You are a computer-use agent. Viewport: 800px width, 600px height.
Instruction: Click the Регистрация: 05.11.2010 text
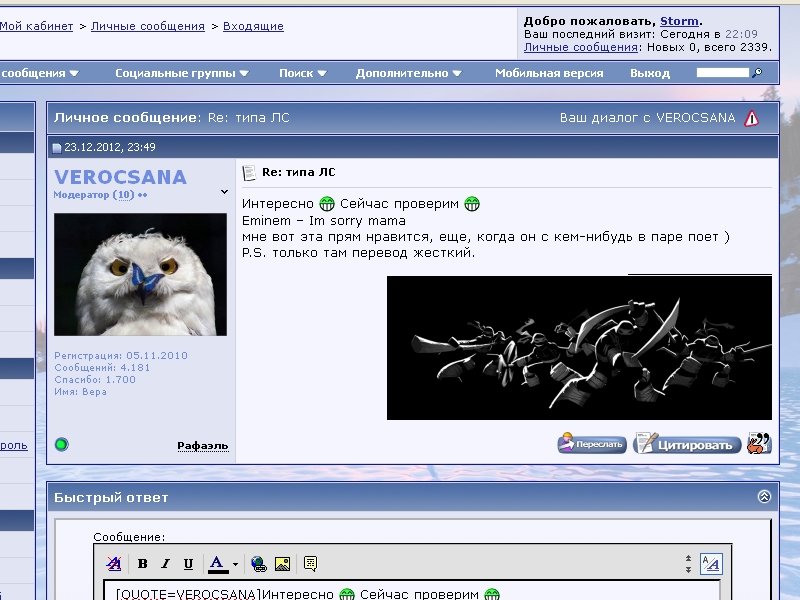coord(121,355)
